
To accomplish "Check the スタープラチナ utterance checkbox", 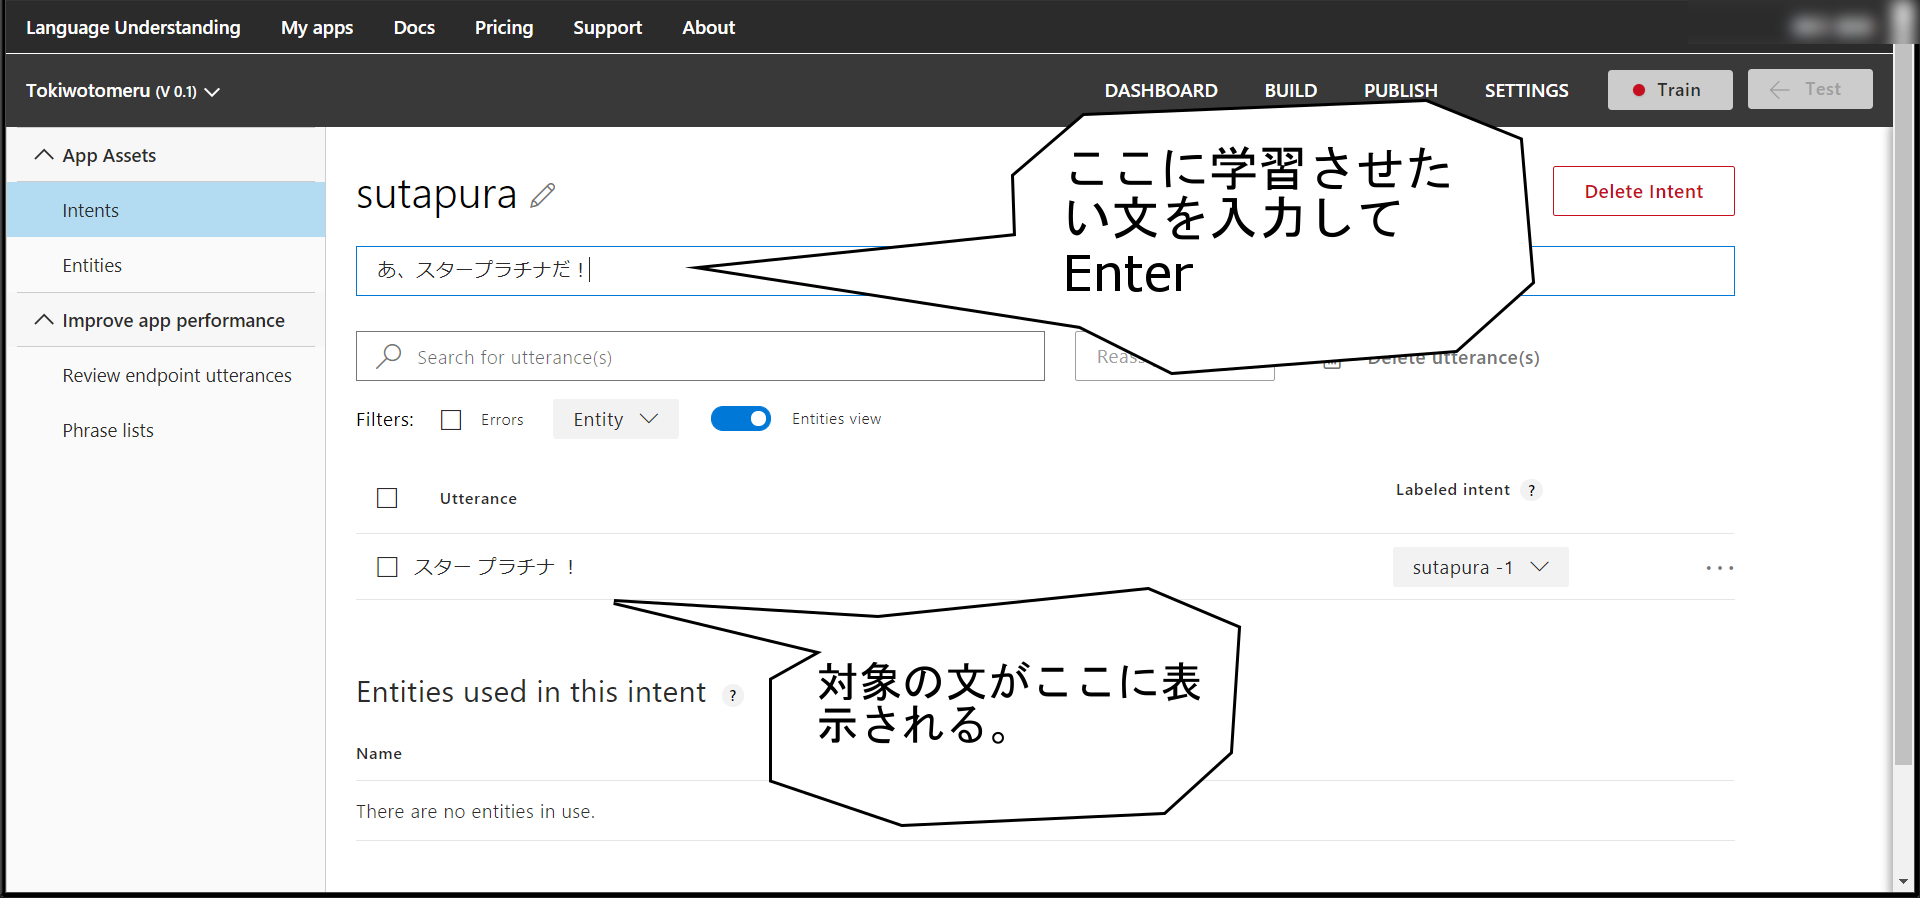I will [x=387, y=567].
